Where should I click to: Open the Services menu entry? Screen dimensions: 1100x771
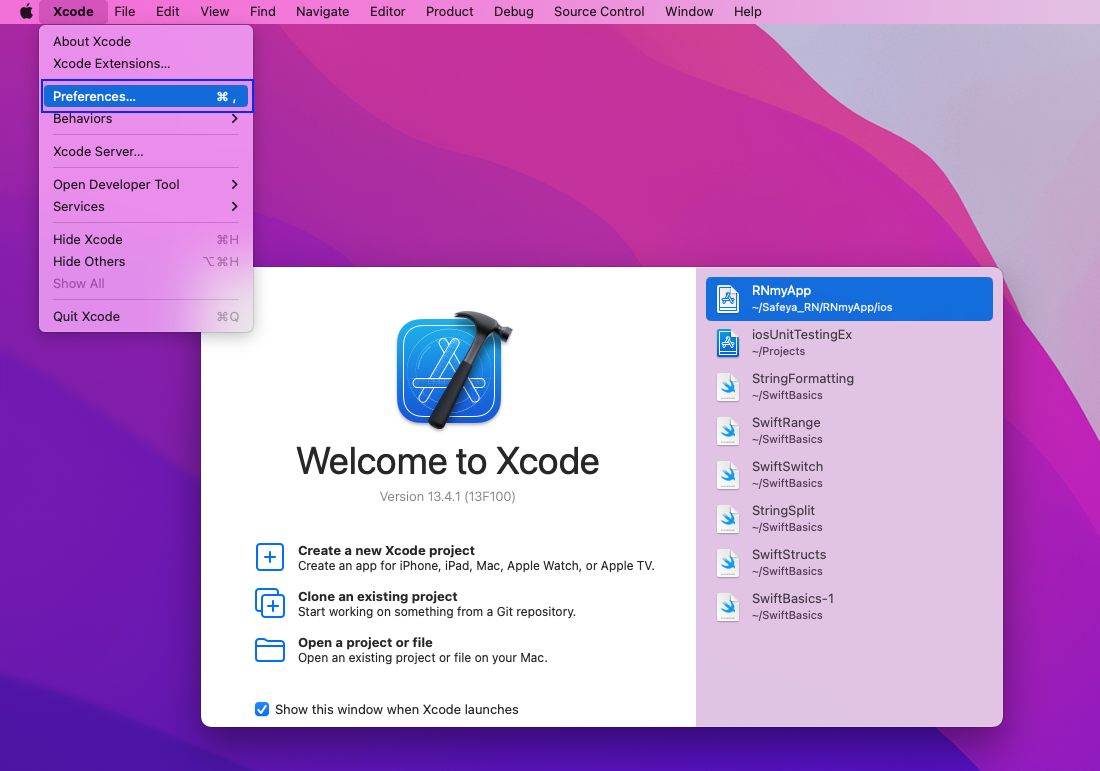(146, 206)
